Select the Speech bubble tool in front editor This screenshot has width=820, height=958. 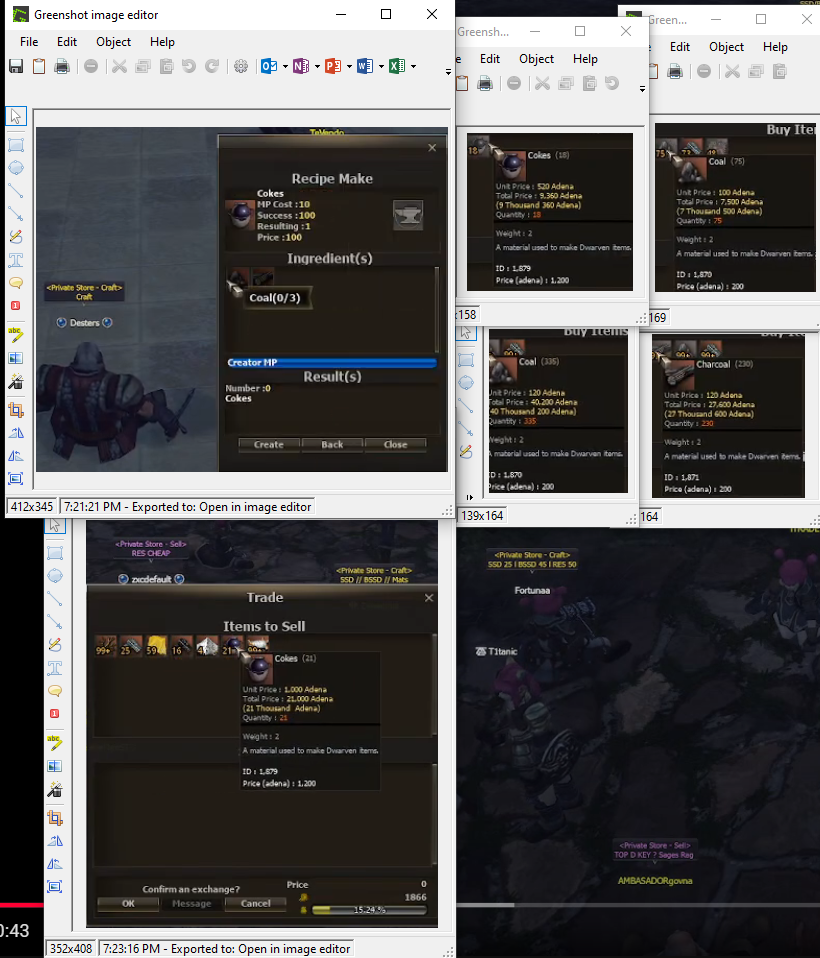click(x=16, y=283)
